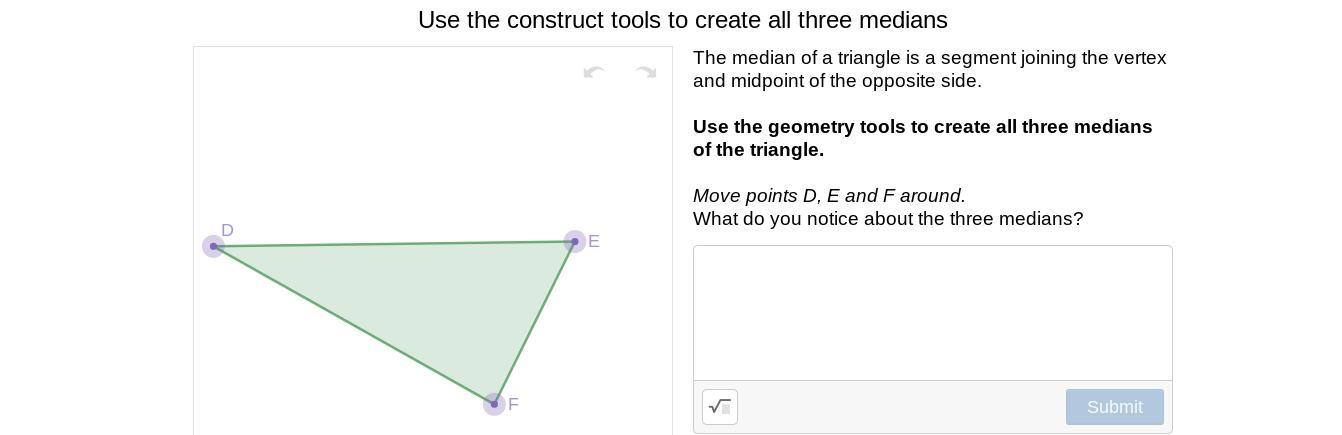Screen dimensions: 1342x435
Task: Click the 'What do you notice' question
Action: (x=887, y=219)
